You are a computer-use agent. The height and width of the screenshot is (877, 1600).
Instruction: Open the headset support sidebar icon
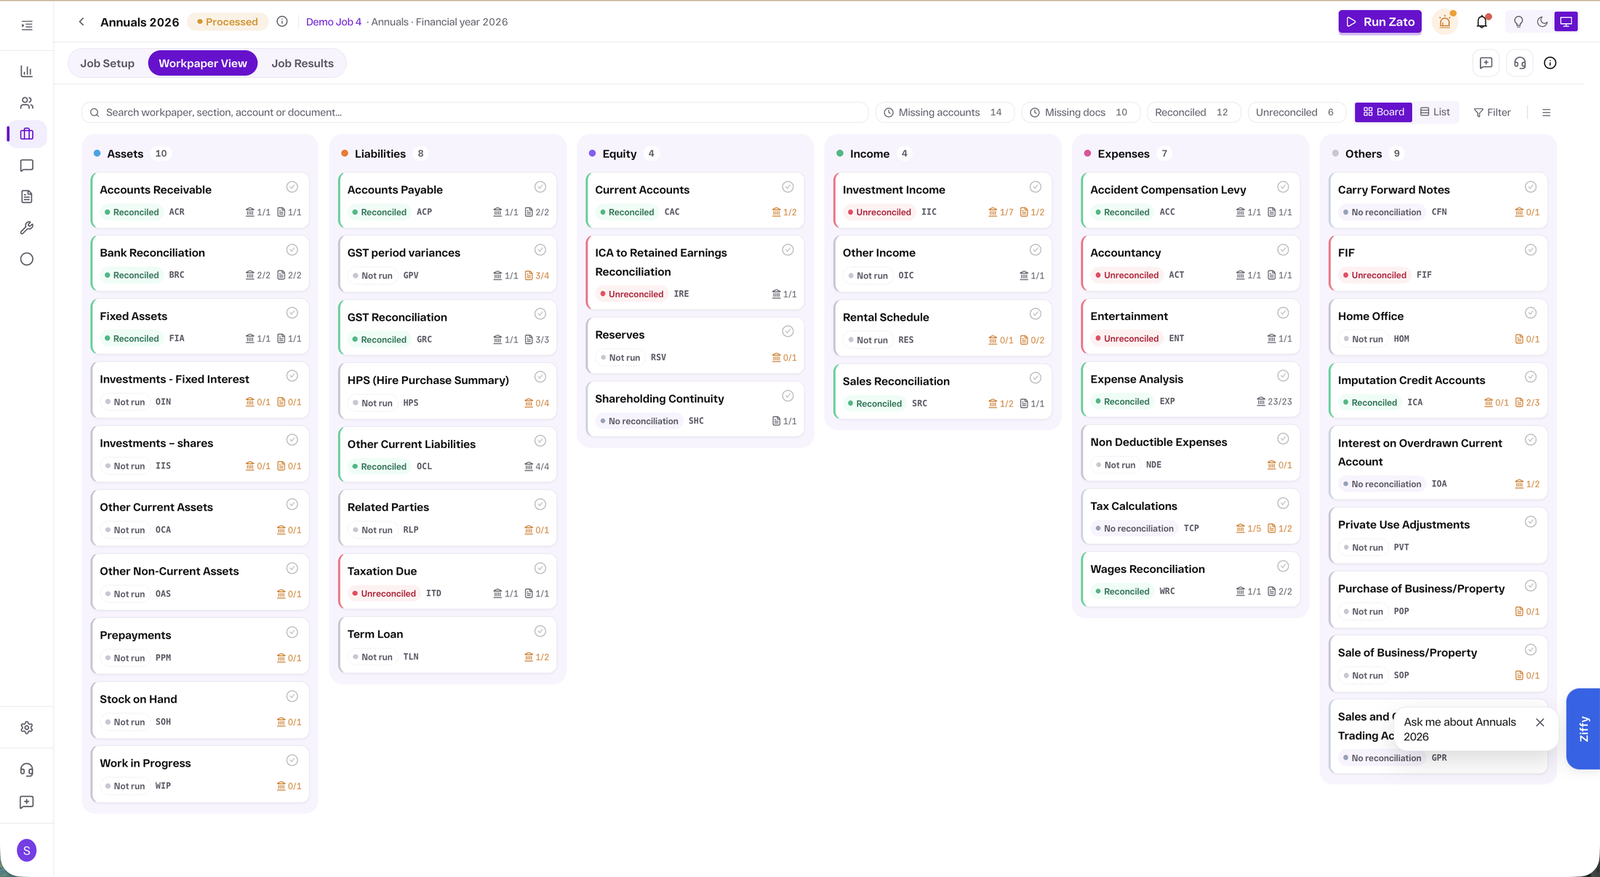[27, 770]
